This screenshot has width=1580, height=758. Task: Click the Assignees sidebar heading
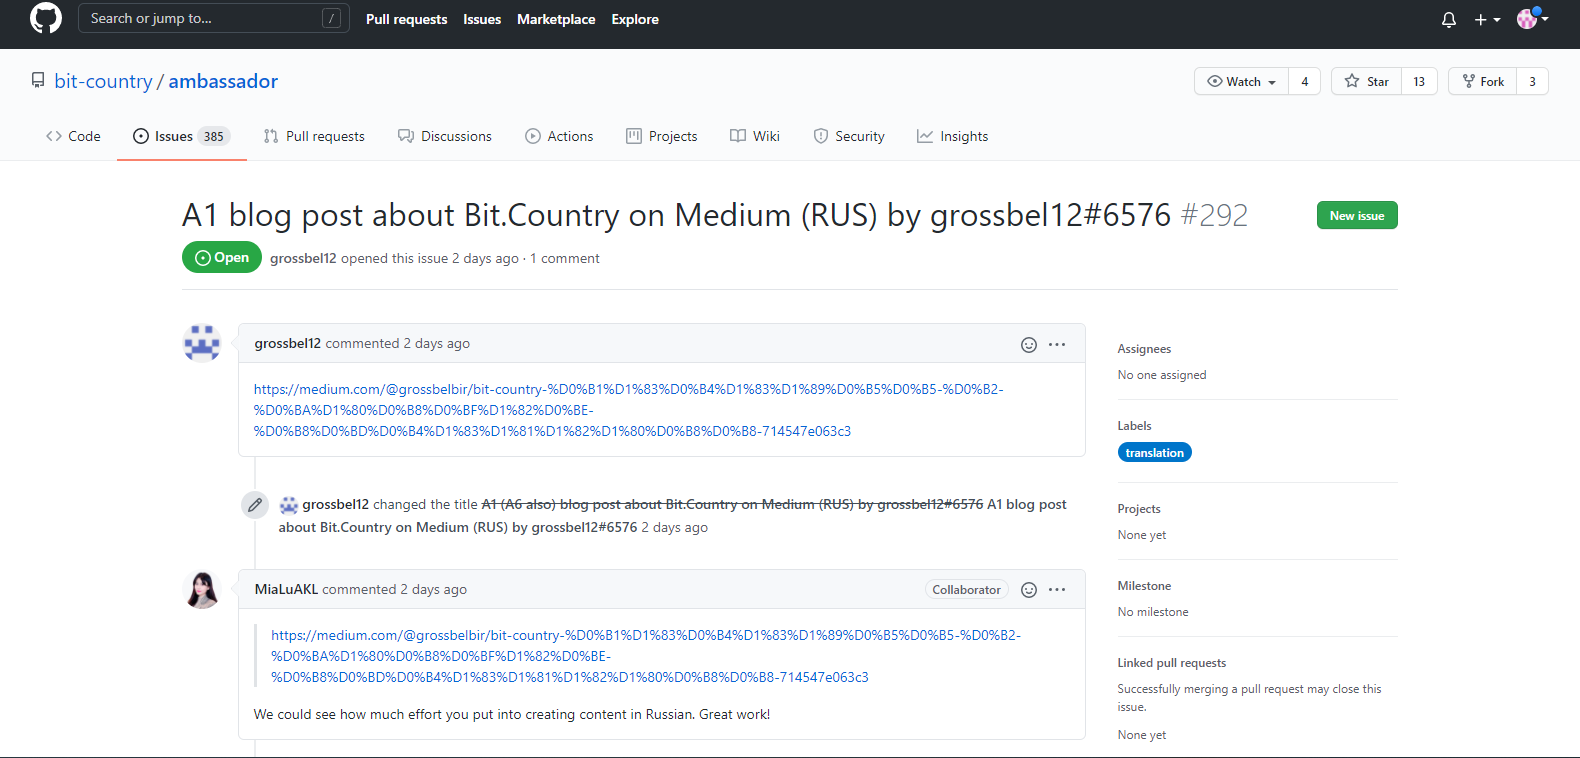(1144, 349)
